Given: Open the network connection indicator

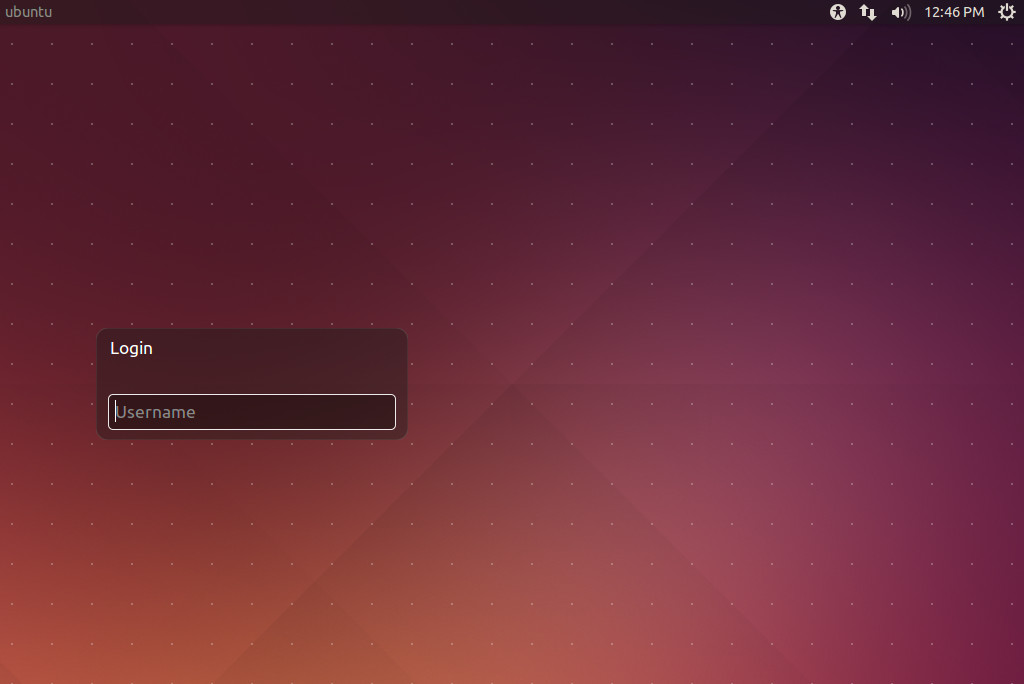Looking at the screenshot, I should tap(868, 12).
